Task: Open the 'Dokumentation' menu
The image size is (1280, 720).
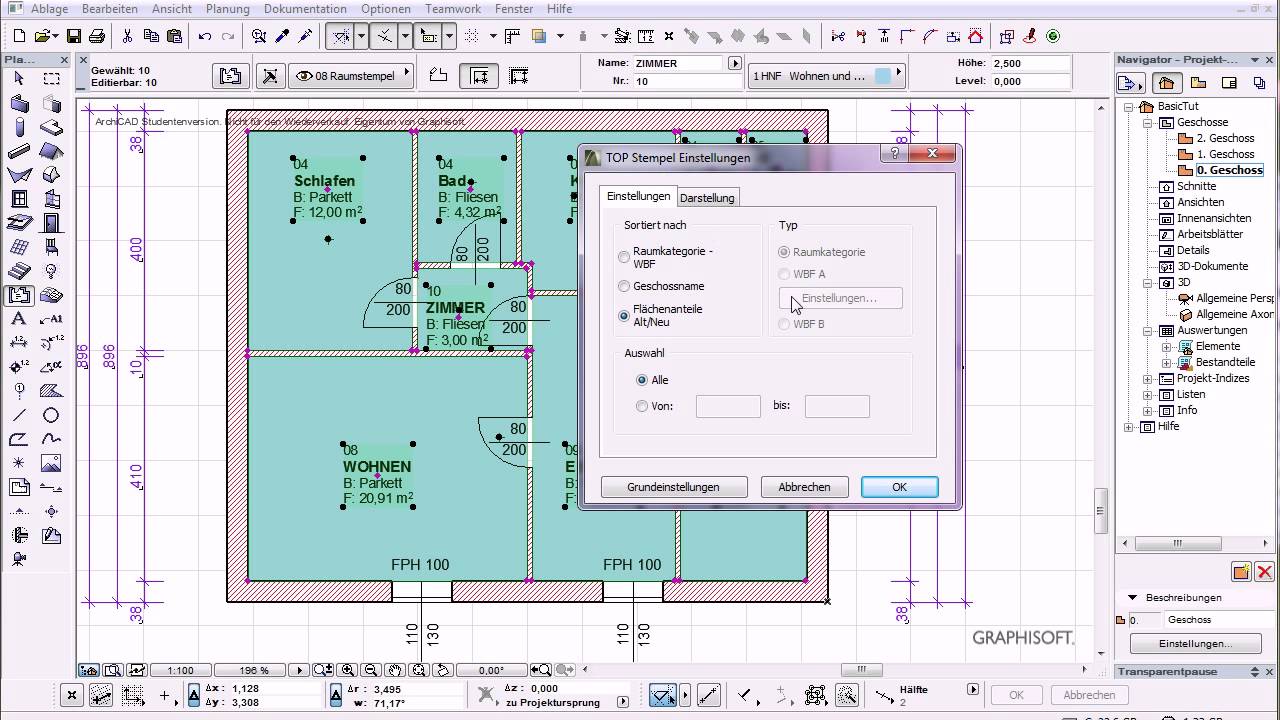Action: tap(305, 9)
